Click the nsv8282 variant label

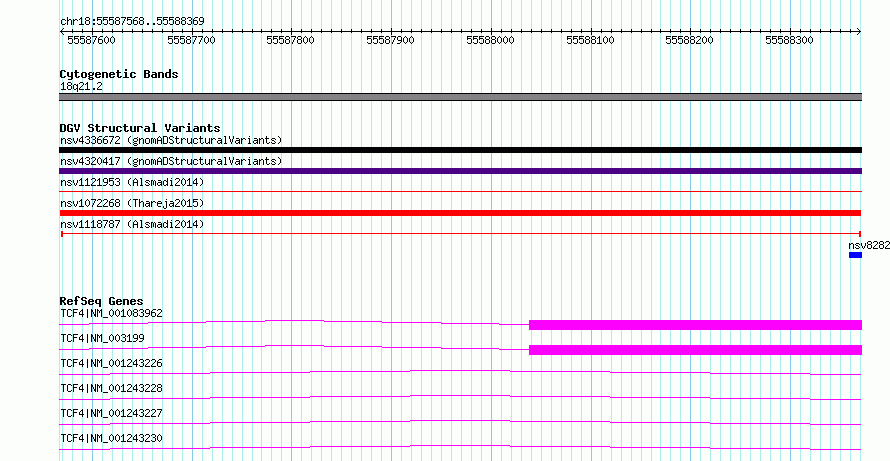click(x=868, y=245)
